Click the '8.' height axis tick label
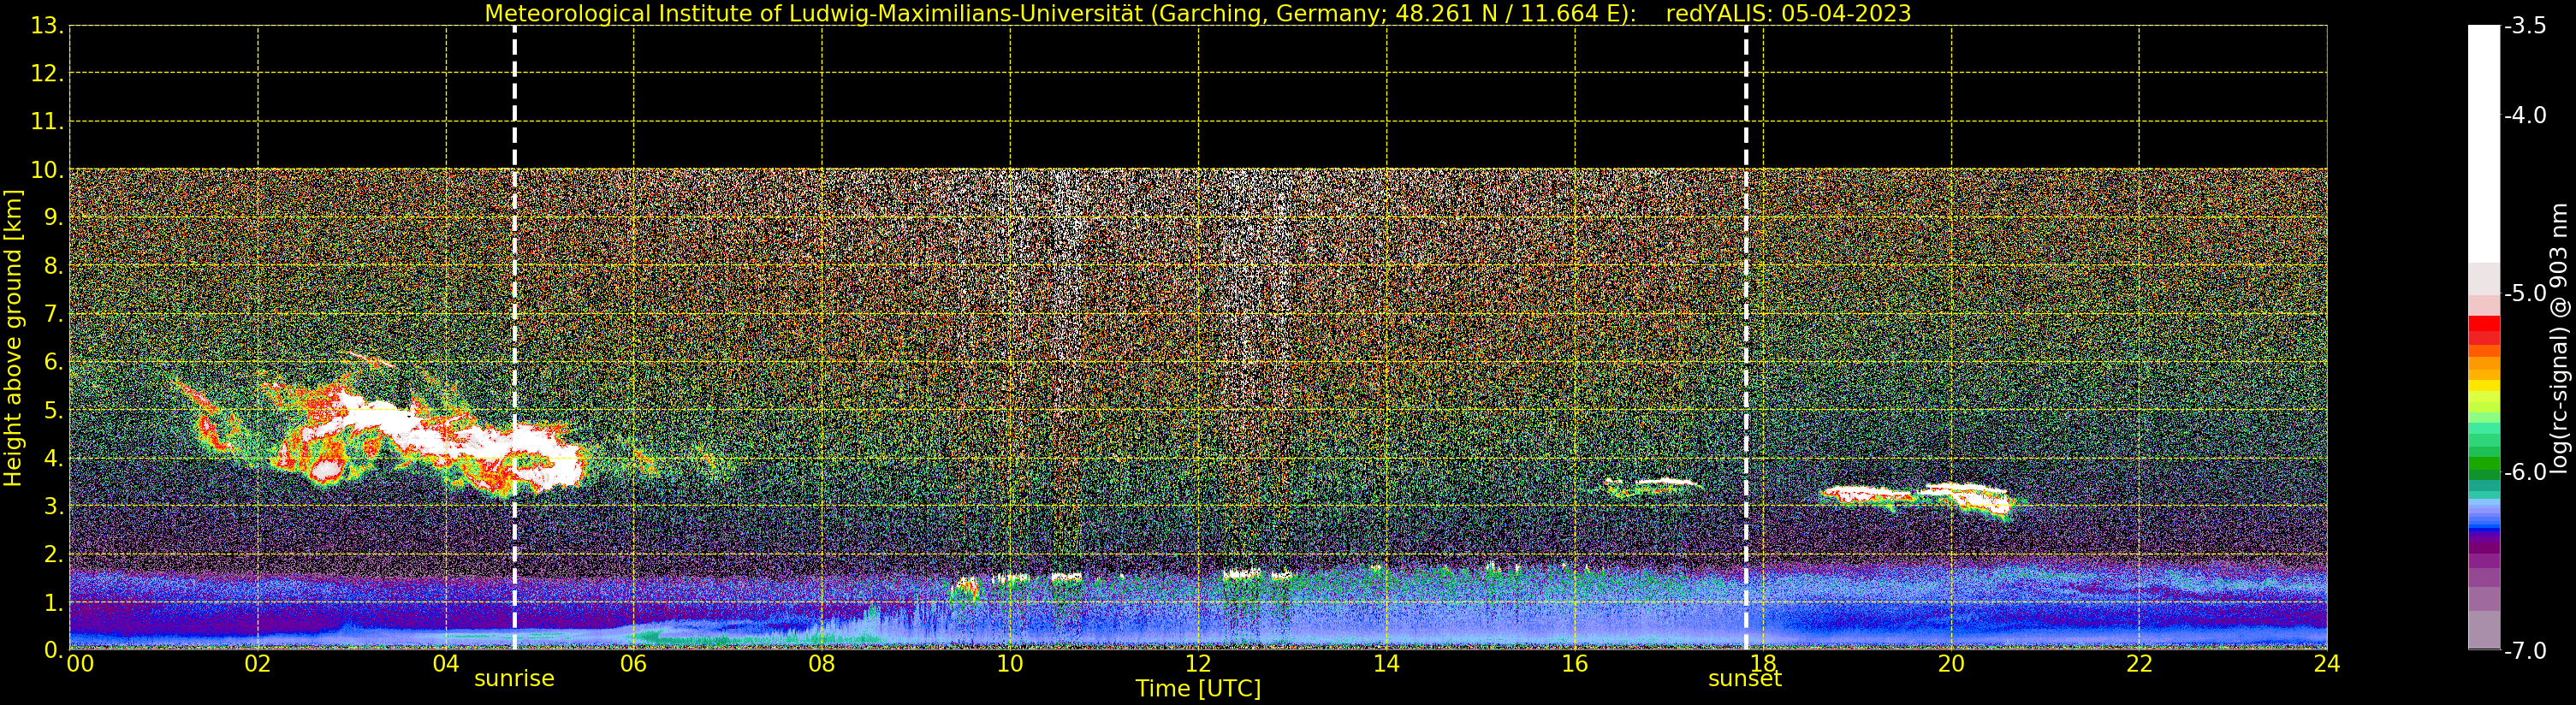This screenshot has height=705, width=2576. pyautogui.click(x=53, y=266)
